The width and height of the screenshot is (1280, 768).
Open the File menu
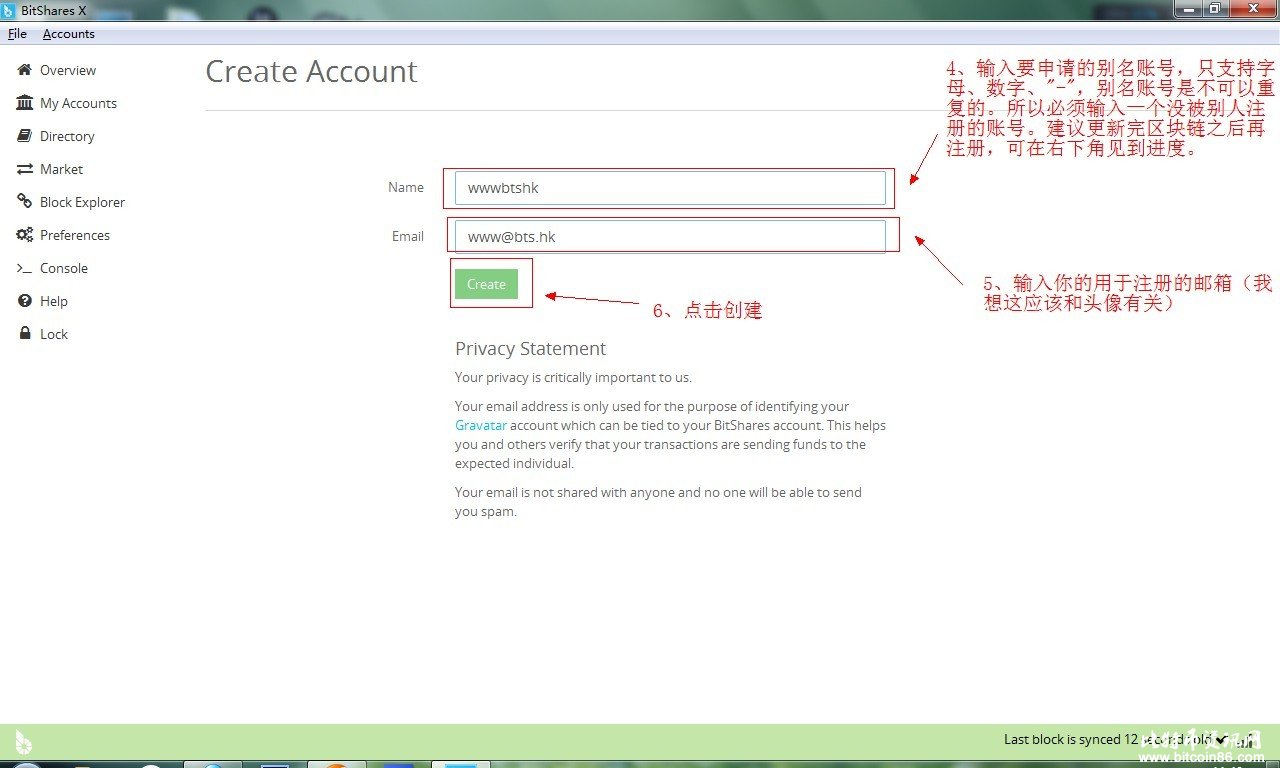(17, 34)
